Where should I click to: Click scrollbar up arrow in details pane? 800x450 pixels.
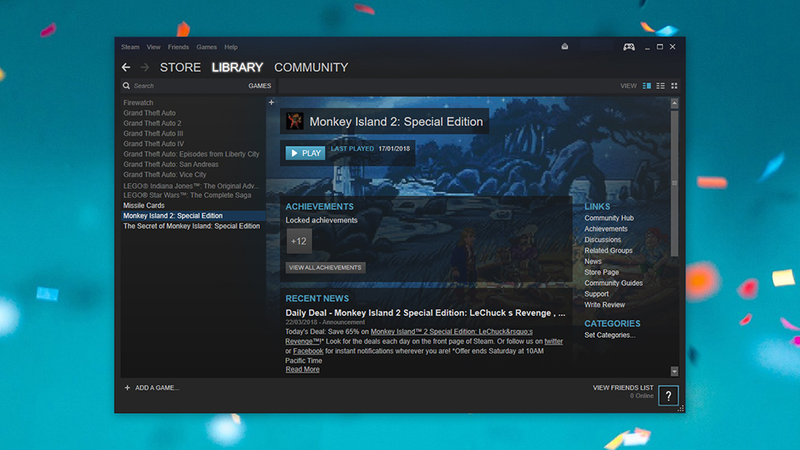[x=674, y=104]
